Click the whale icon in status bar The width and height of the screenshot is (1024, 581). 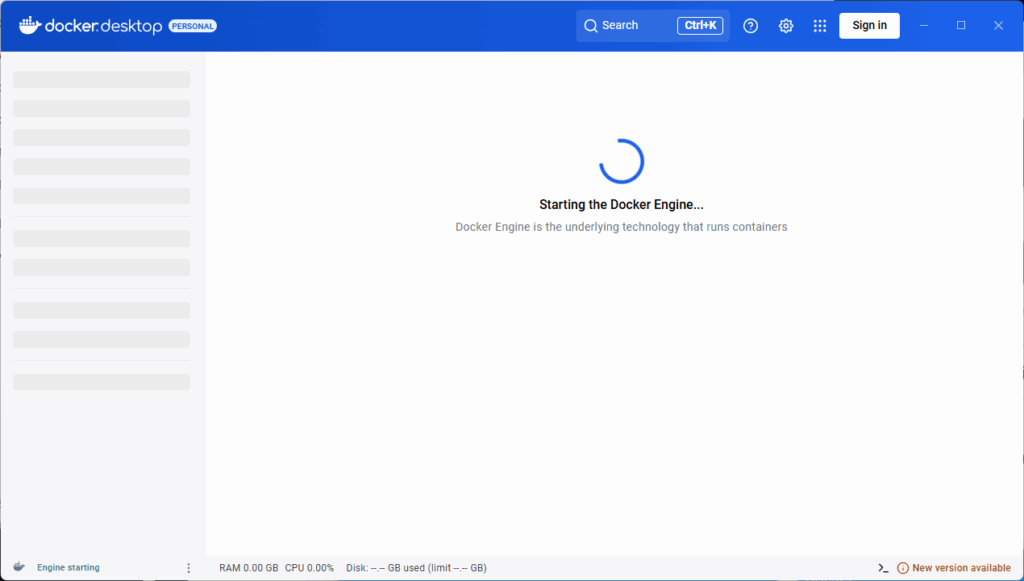coord(19,567)
